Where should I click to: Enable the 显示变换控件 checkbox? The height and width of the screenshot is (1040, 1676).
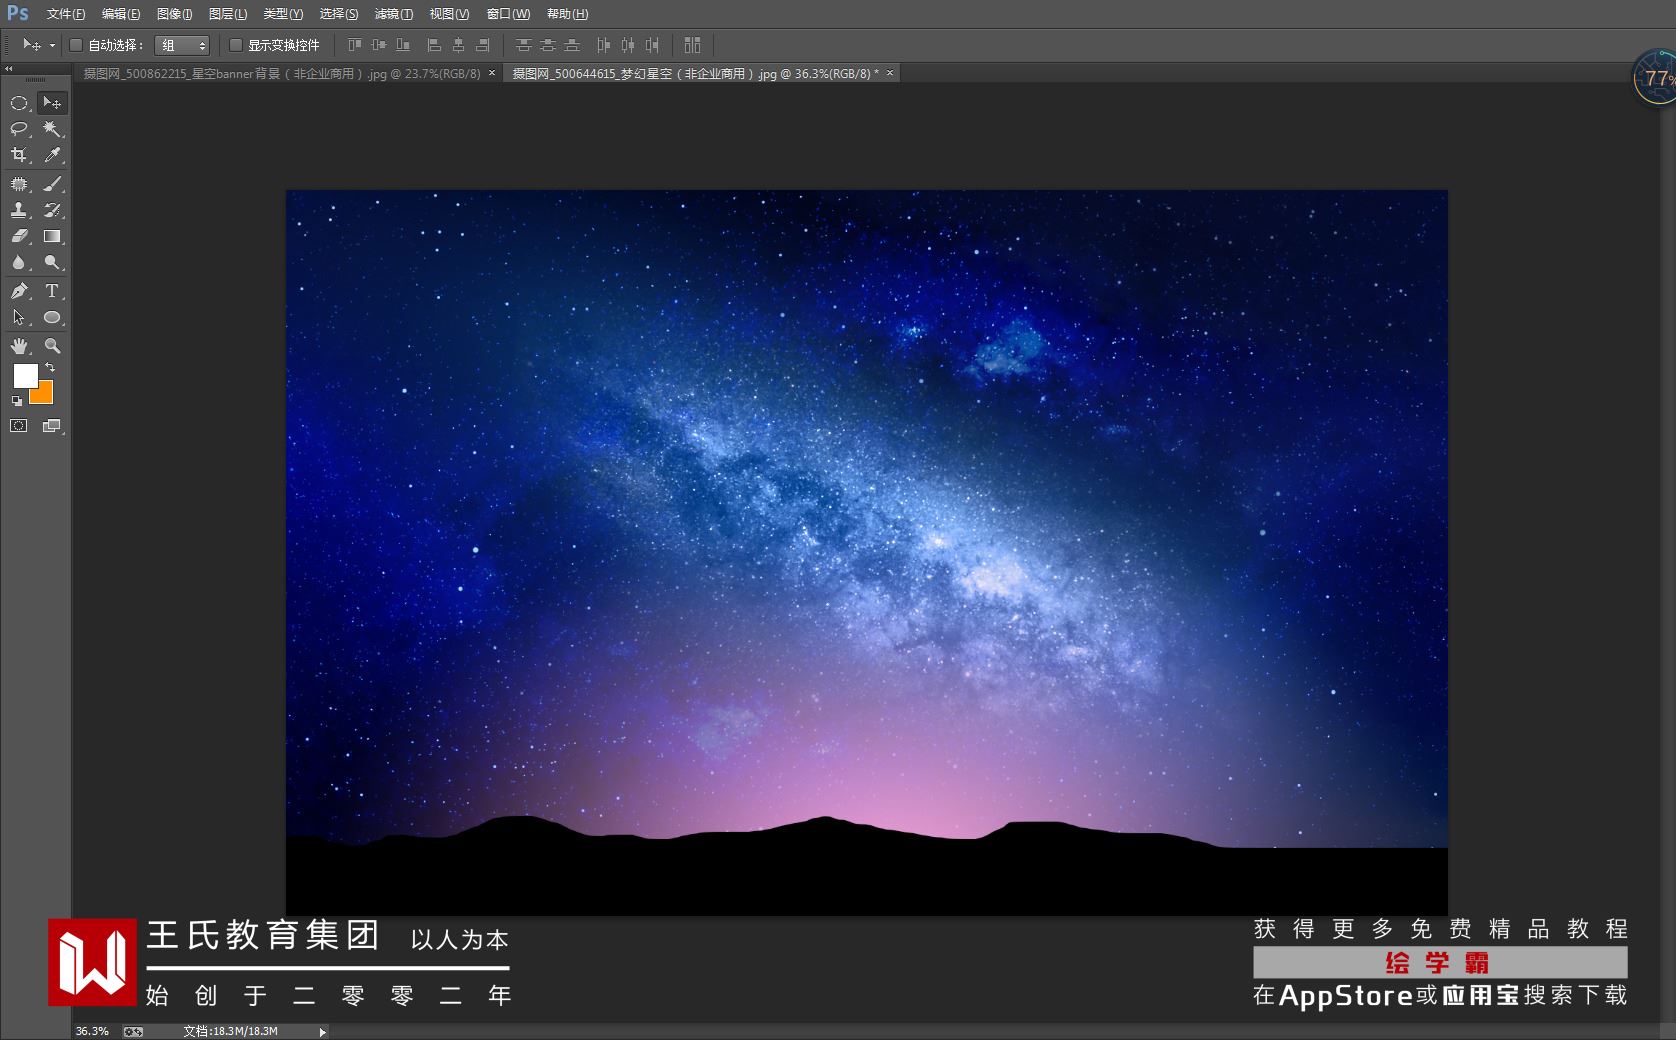click(x=236, y=45)
